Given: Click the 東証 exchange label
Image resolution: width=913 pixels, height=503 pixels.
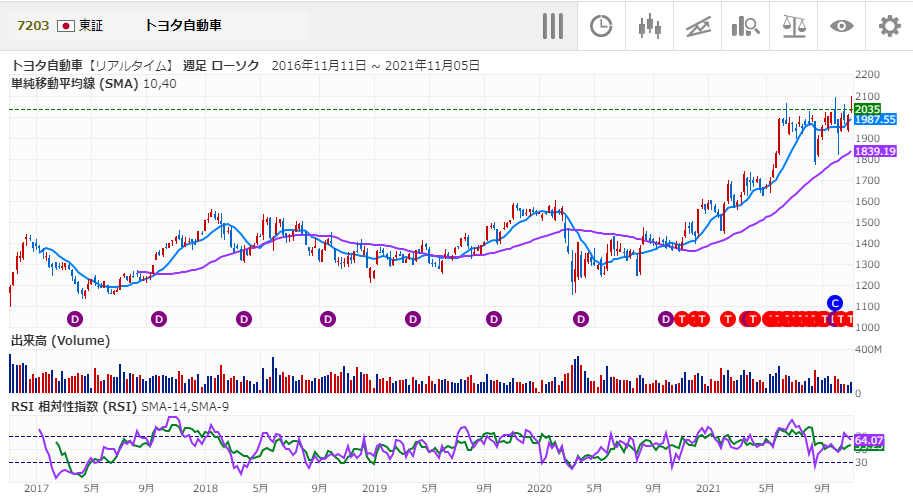Looking at the screenshot, I should tap(91, 26).
